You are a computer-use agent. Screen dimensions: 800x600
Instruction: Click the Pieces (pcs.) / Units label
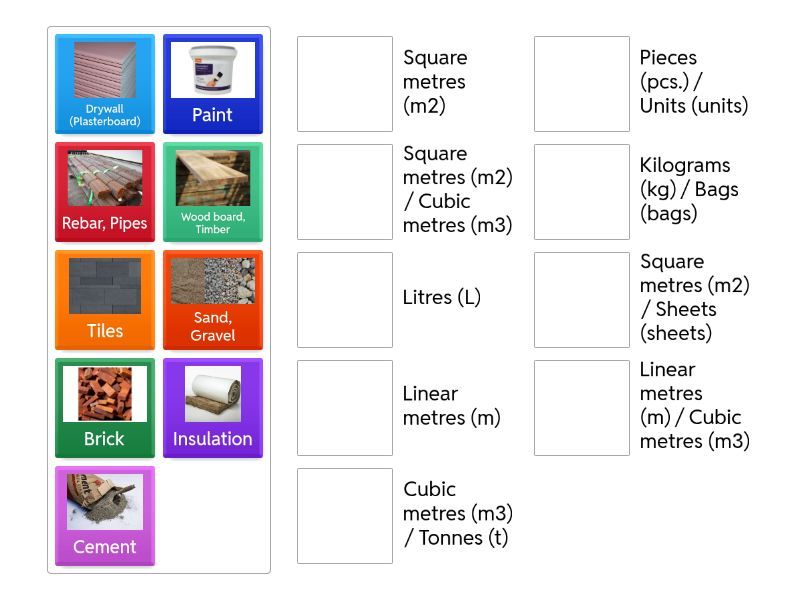point(694,82)
